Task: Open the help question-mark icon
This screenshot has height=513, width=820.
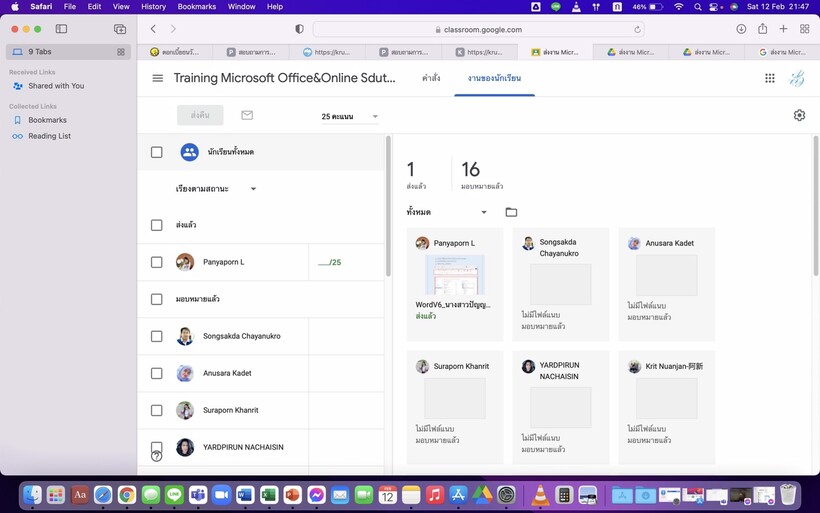Action: [x=156, y=456]
